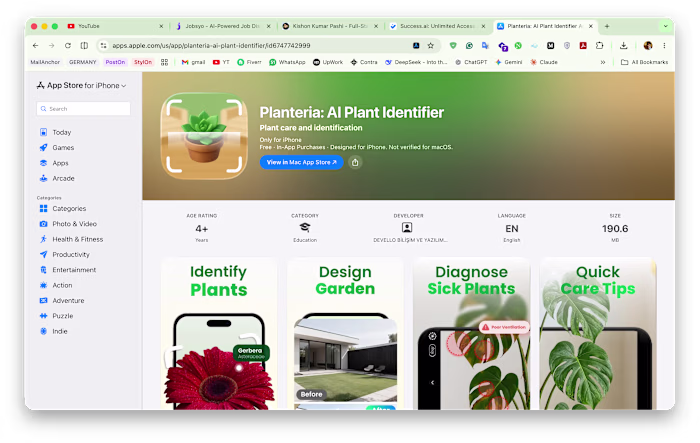Open the GERMANY bookmark folder

(83, 62)
